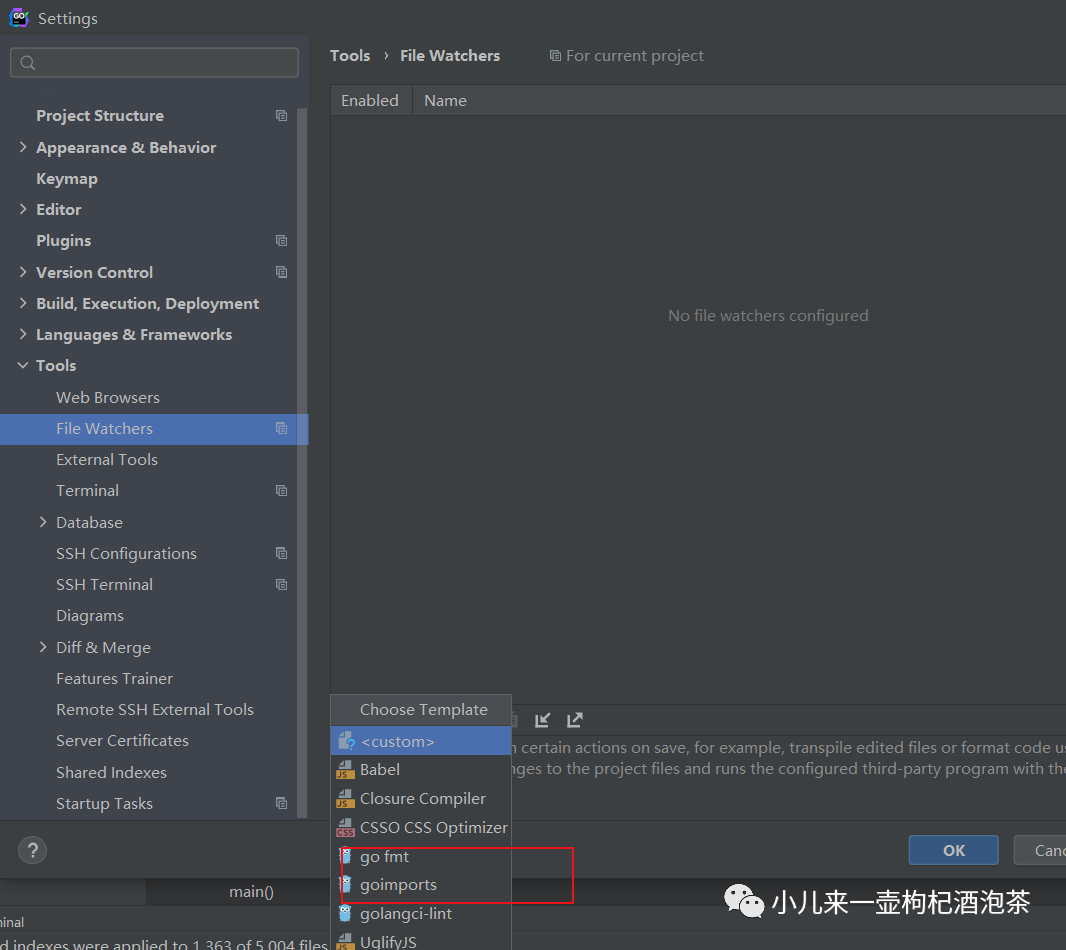Click the CSSO CSS file icon
Viewport: 1066px width, 950px height.
tap(345, 828)
